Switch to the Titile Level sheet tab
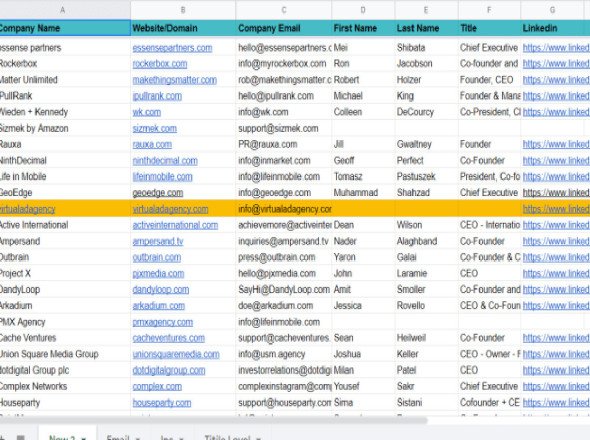The width and height of the screenshot is (590, 440). [x=227, y=438]
